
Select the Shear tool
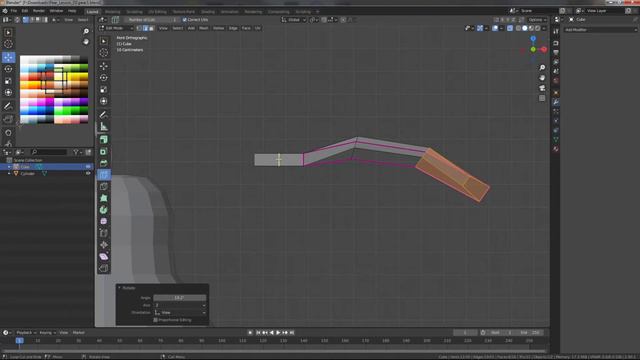tap(104, 257)
